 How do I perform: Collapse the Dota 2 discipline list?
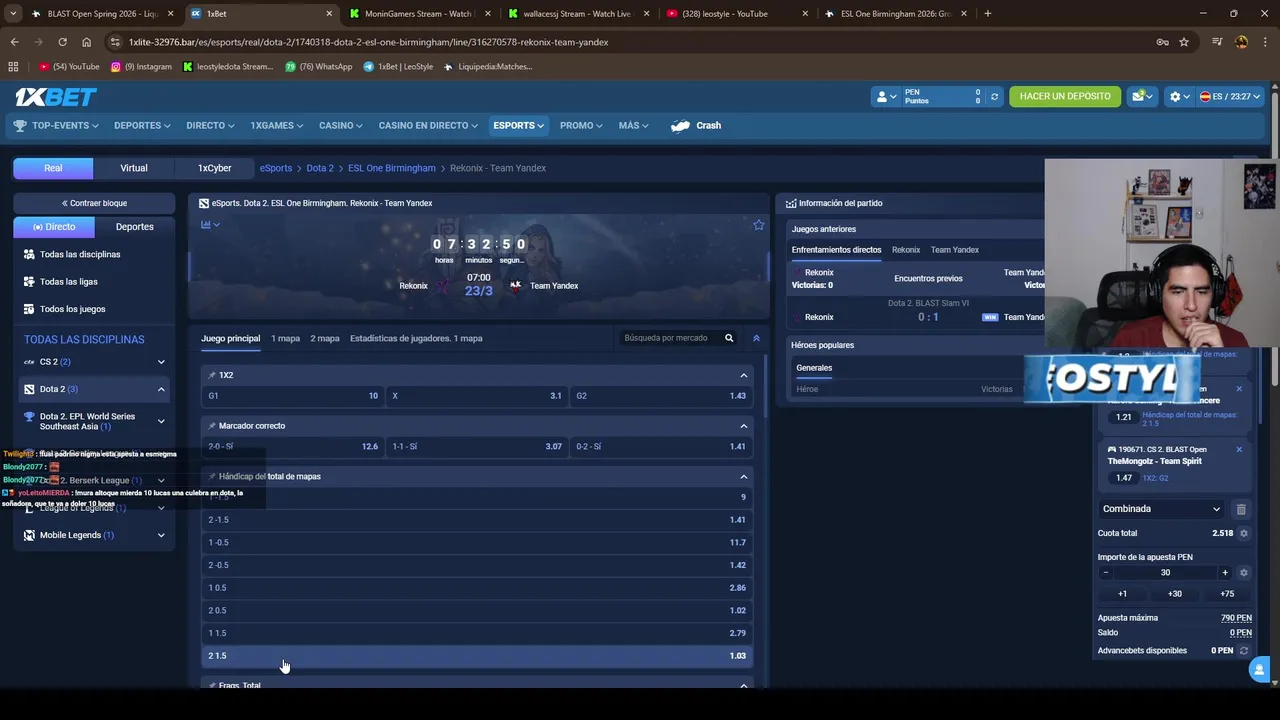[x=161, y=389]
